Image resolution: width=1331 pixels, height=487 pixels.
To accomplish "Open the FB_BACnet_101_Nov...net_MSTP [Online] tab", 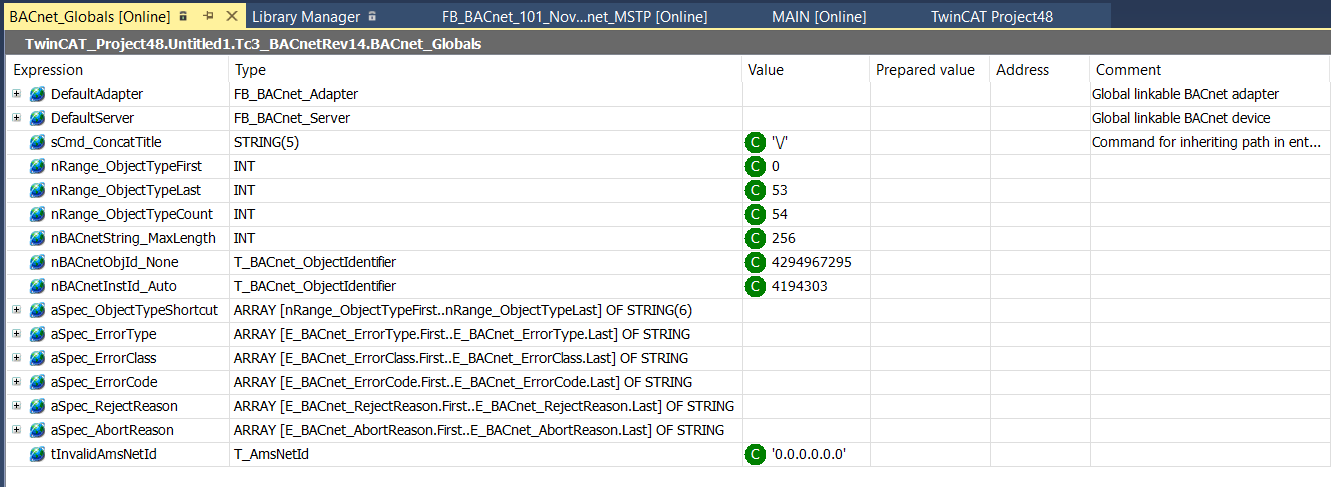I will [575, 17].
